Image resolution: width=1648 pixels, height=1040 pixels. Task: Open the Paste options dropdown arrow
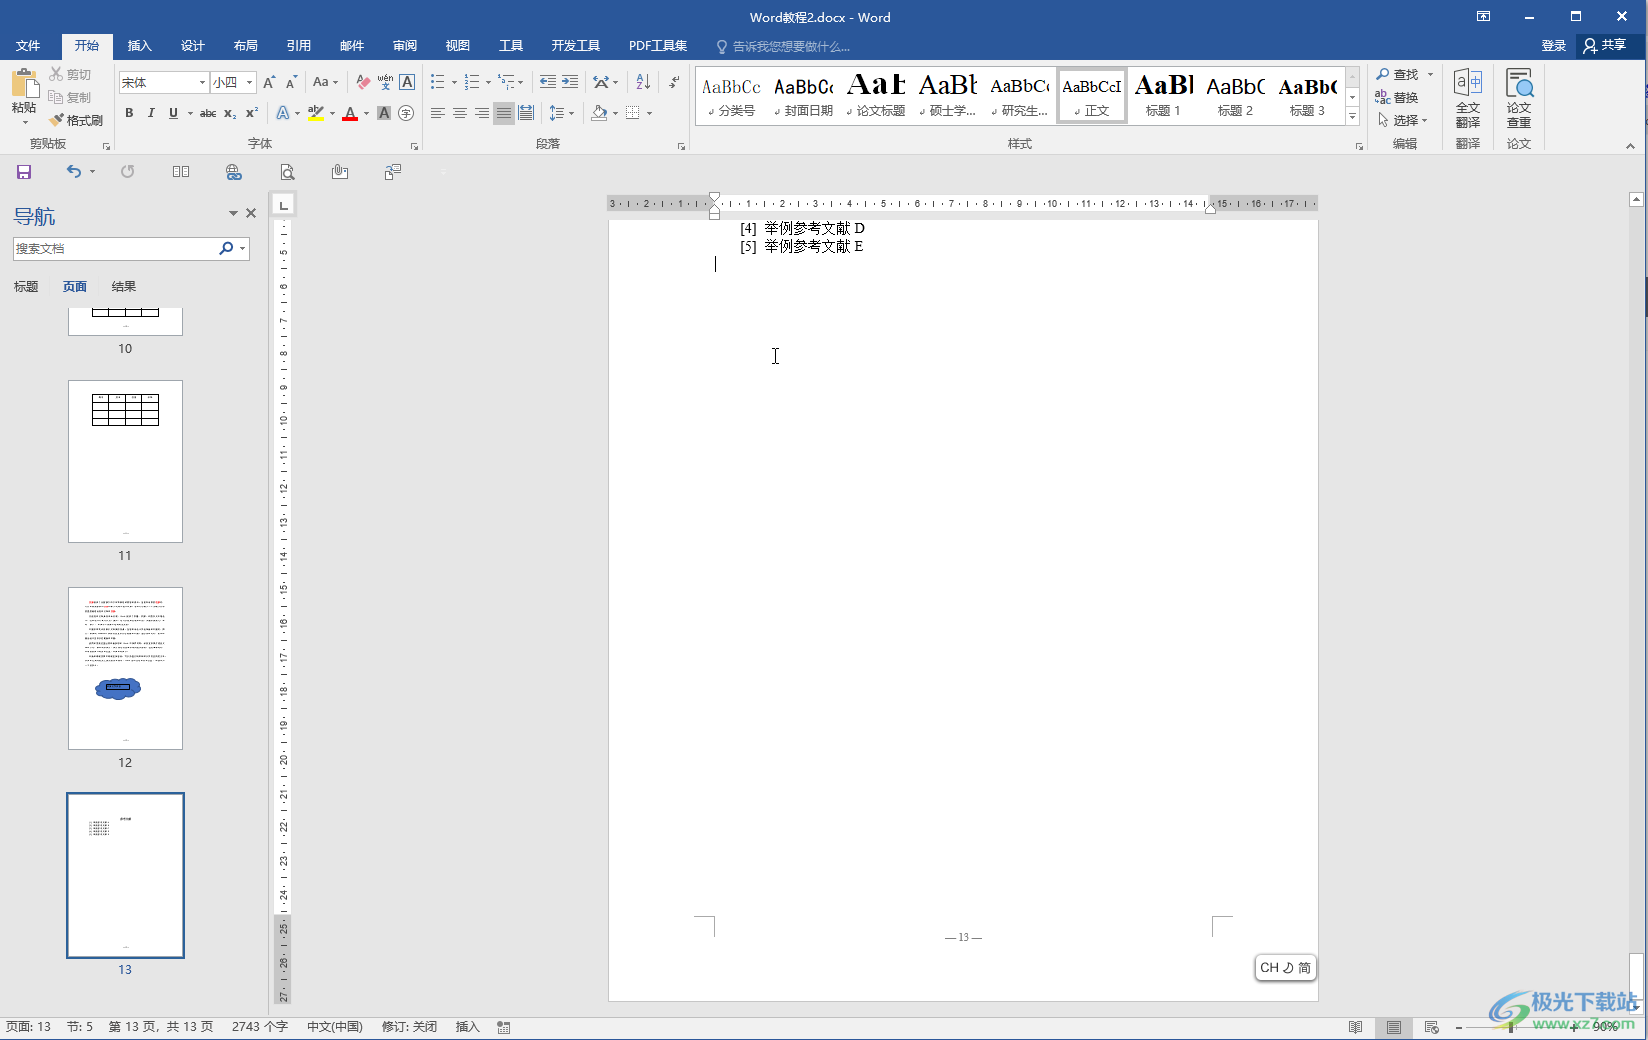pos(25,122)
